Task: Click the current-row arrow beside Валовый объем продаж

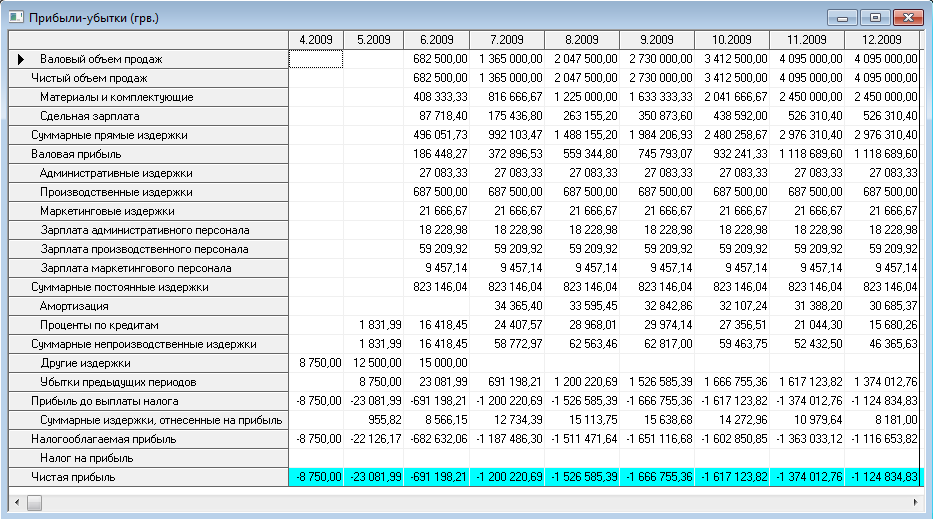Action: pos(21,59)
